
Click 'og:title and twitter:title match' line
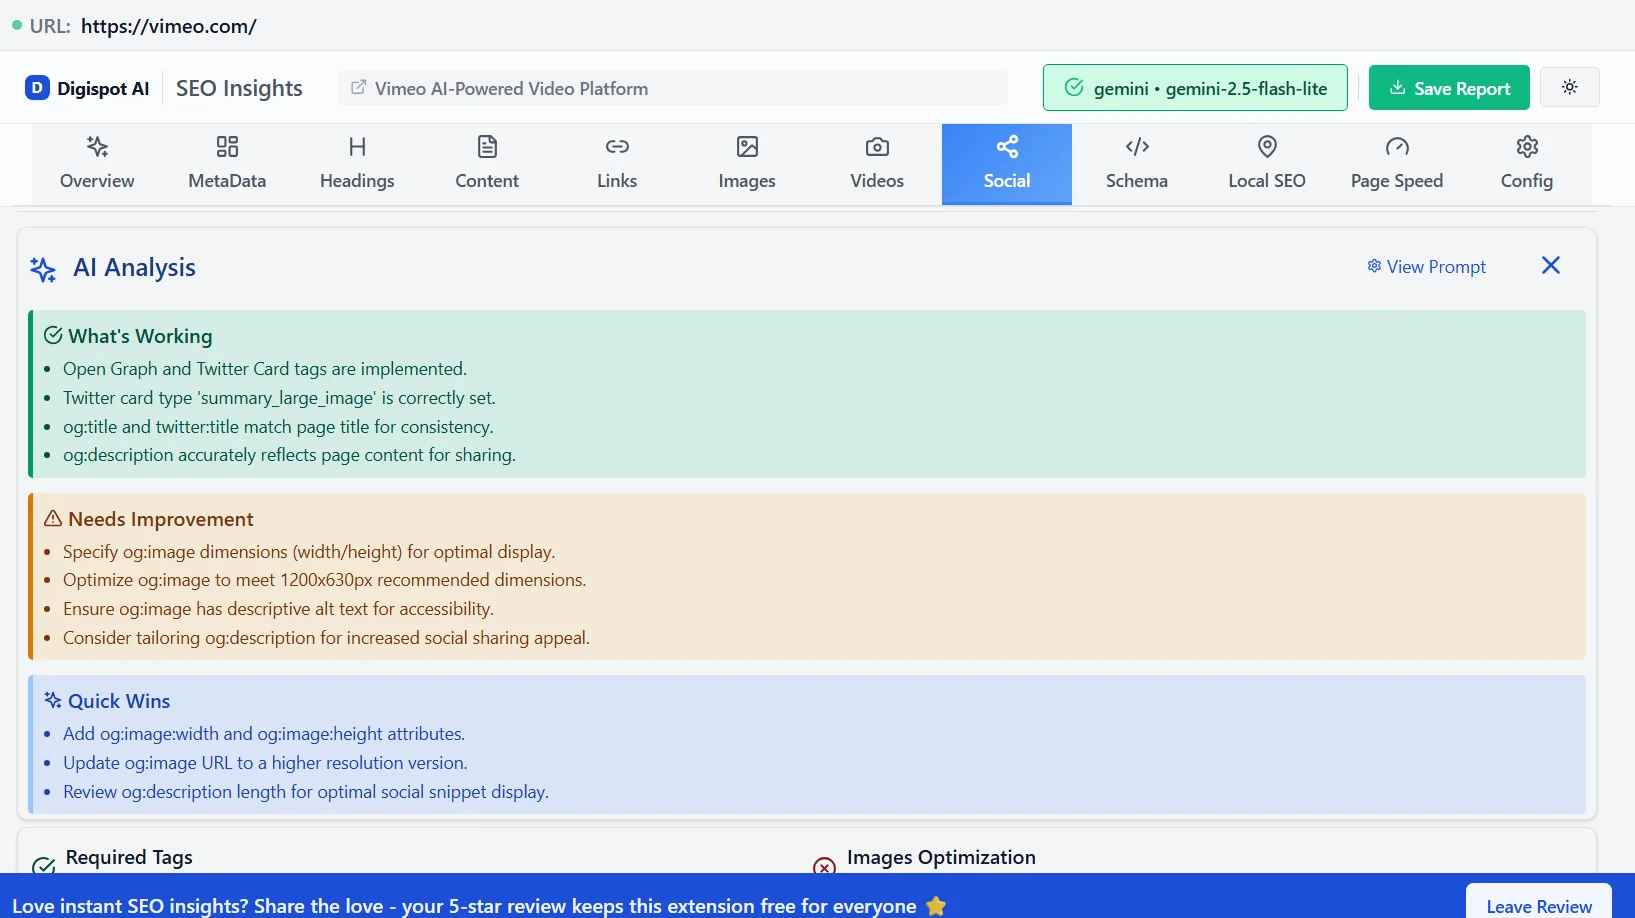[278, 427]
